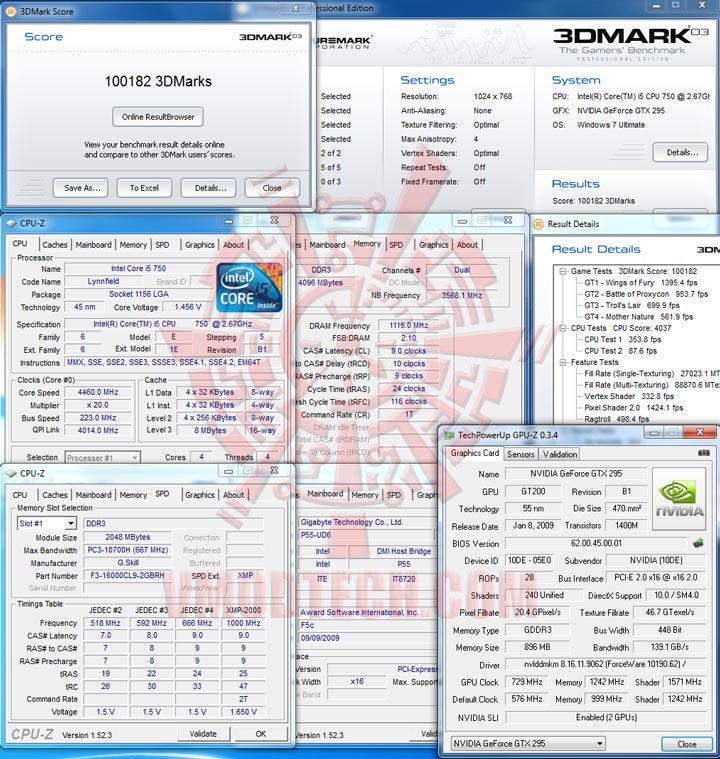The height and width of the screenshot is (759, 720).
Task: Click the Intel Core i5 logo badge
Action: pyautogui.click(x=249, y=287)
